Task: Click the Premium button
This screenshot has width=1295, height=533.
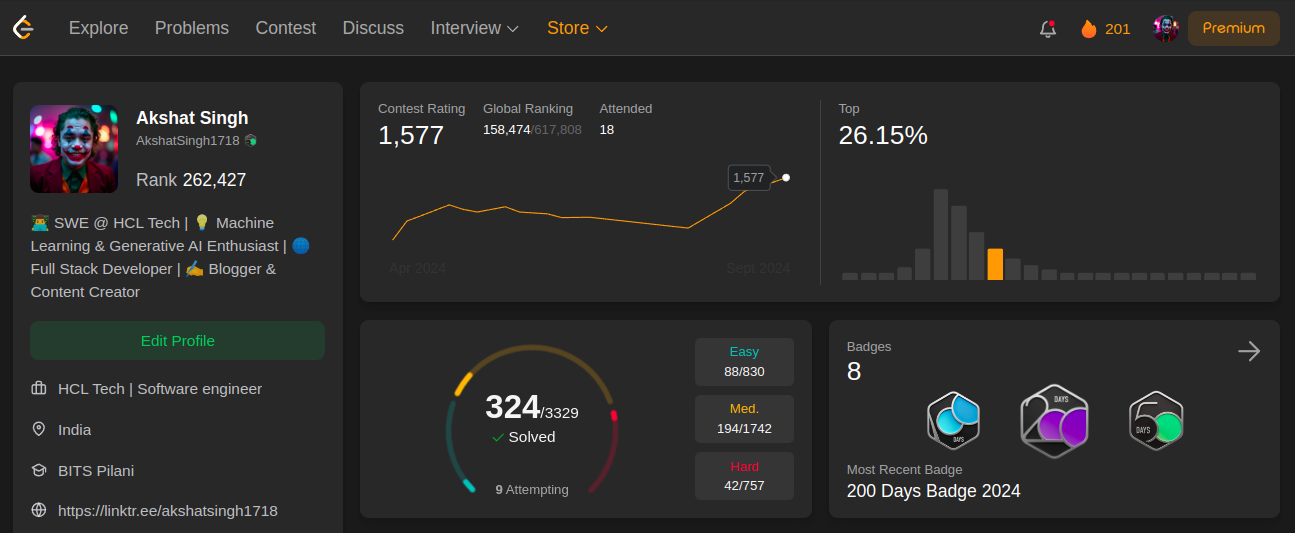Action: tap(1234, 28)
